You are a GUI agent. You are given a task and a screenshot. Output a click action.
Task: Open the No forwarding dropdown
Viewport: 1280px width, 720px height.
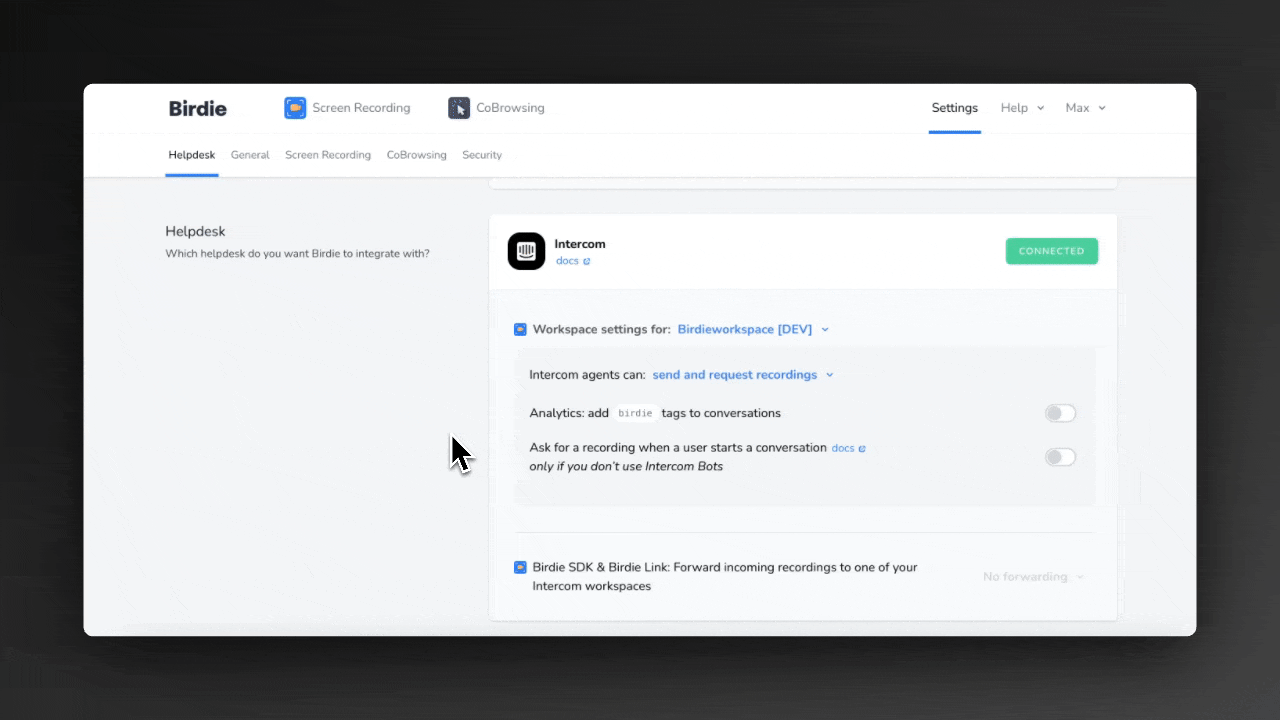tap(1032, 577)
